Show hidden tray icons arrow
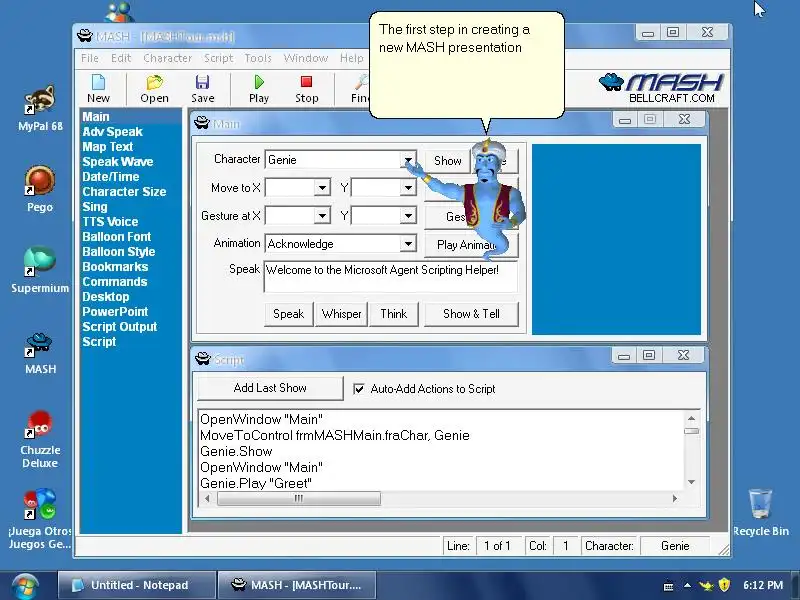 click(688, 585)
